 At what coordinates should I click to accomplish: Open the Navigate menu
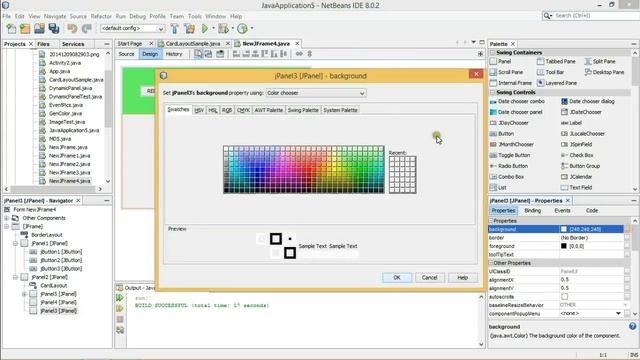point(55,16)
